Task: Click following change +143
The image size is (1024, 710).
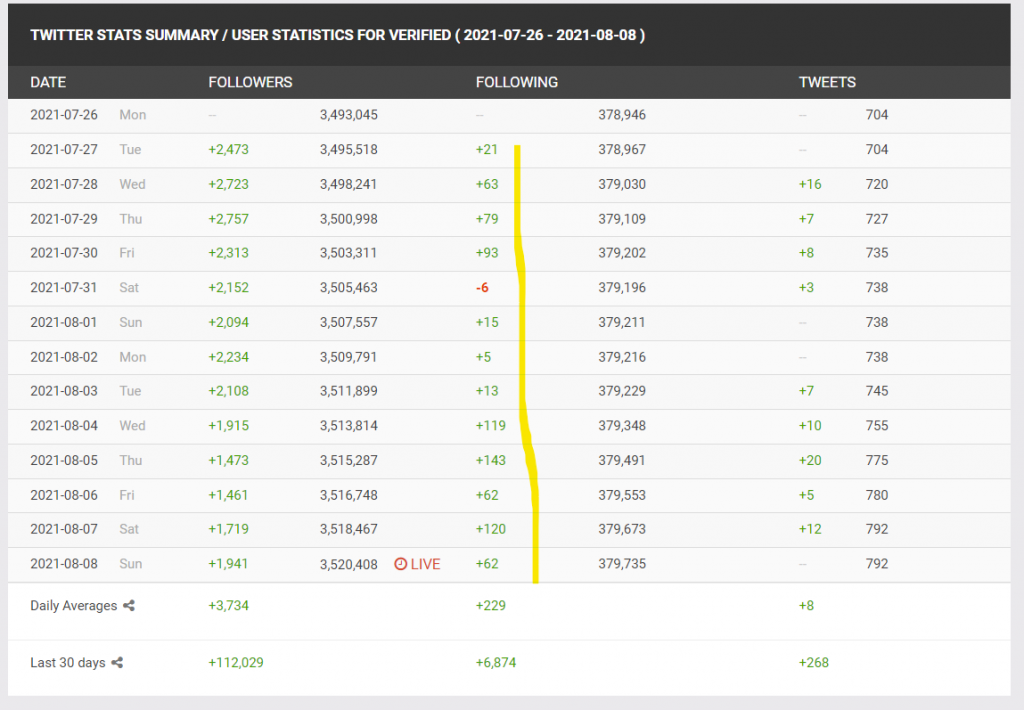Action: [x=490, y=460]
